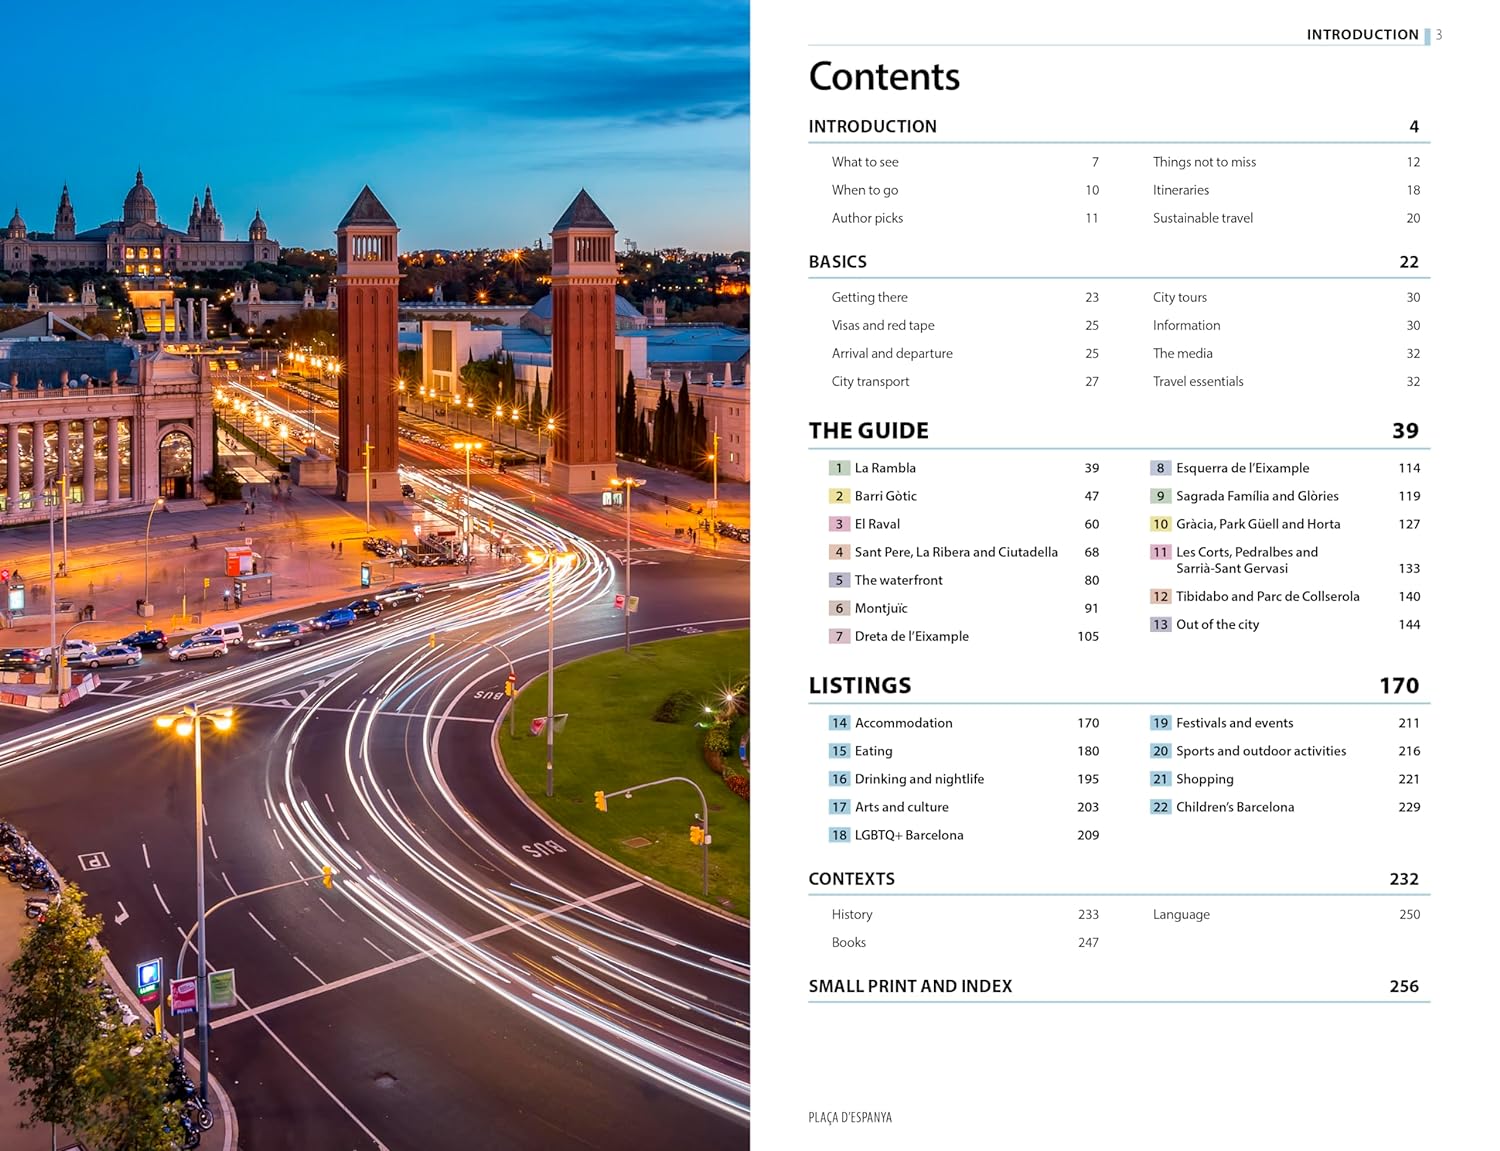1500x1151 pixels.
Task: Click the PLAÇA D'ESPANYA photo caption
Action: tap(850, 1117)
